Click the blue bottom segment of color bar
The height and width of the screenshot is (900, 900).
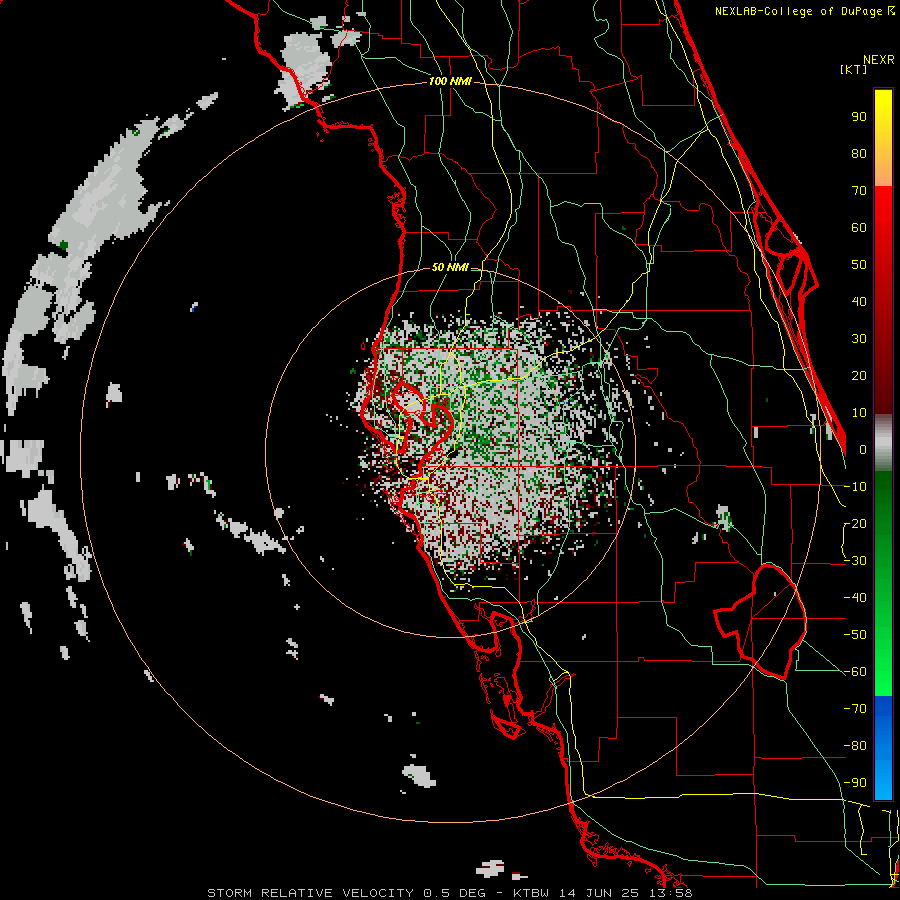[883, 748]
